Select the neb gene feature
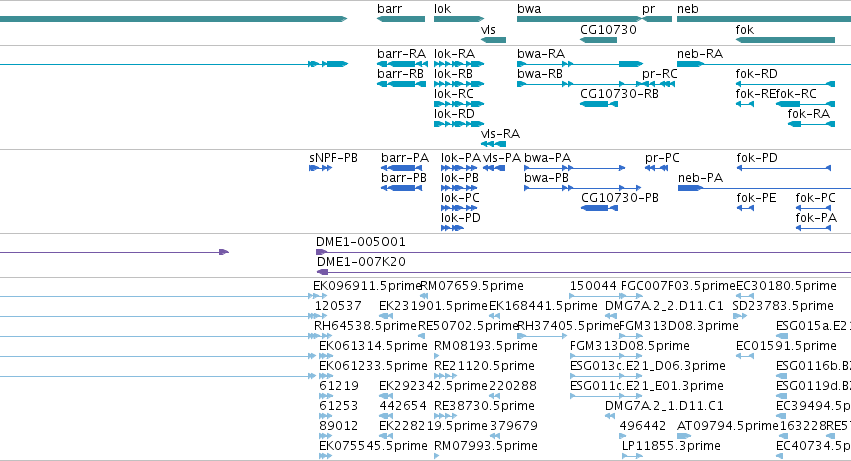851x461 pixels. click(x=764, y=19)
